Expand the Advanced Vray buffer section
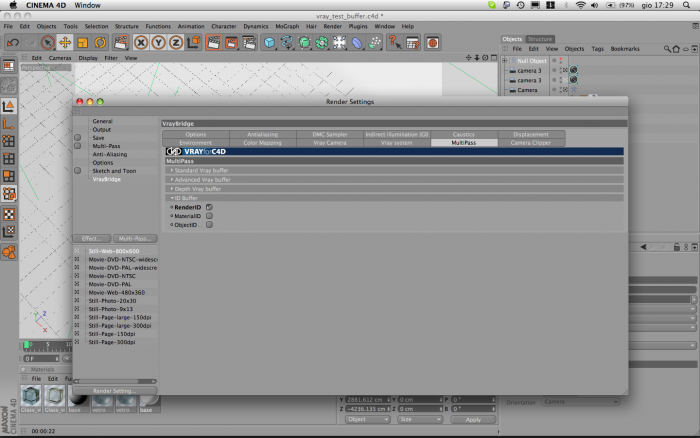Viewport: 700px width, 438px height. click(x=172, y=179)
